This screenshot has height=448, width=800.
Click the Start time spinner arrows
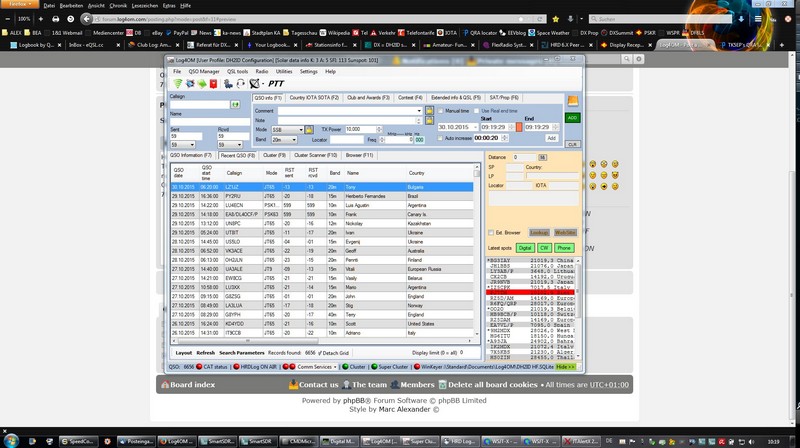click(511, 127)
